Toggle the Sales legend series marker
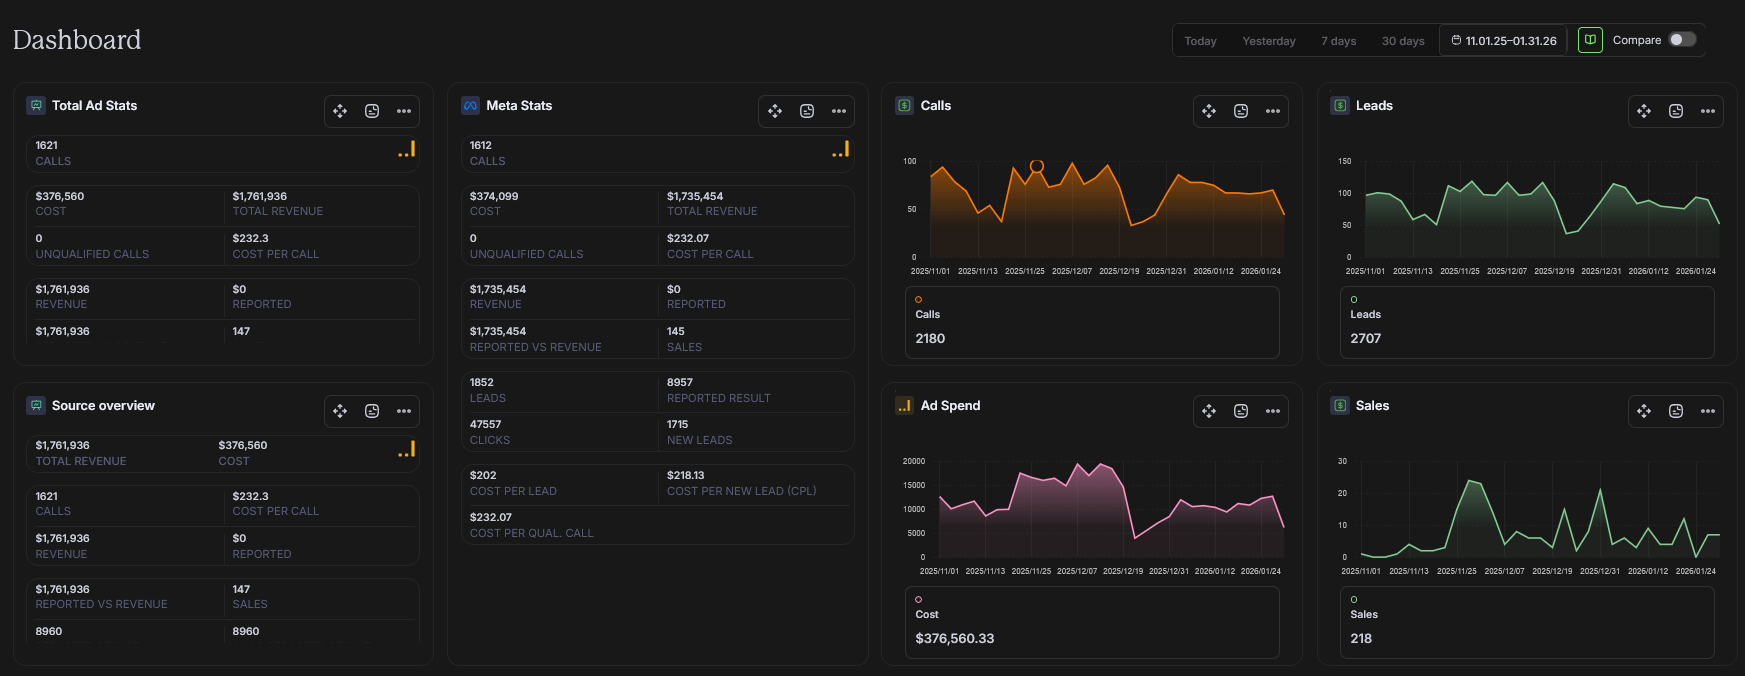Image resolution: width=1745 pixels, height=676 pixels. point(1354,599)
